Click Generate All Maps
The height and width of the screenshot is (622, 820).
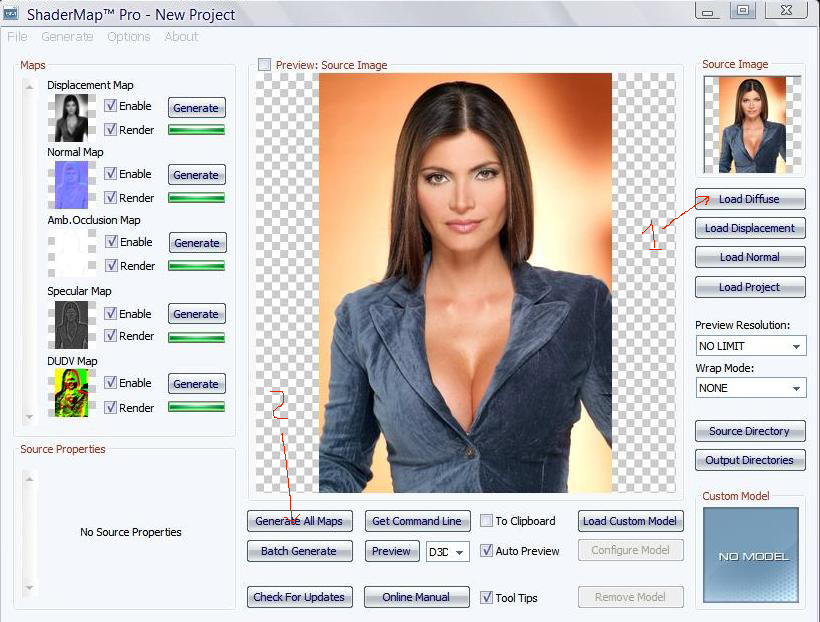click(x=300, y=521)
